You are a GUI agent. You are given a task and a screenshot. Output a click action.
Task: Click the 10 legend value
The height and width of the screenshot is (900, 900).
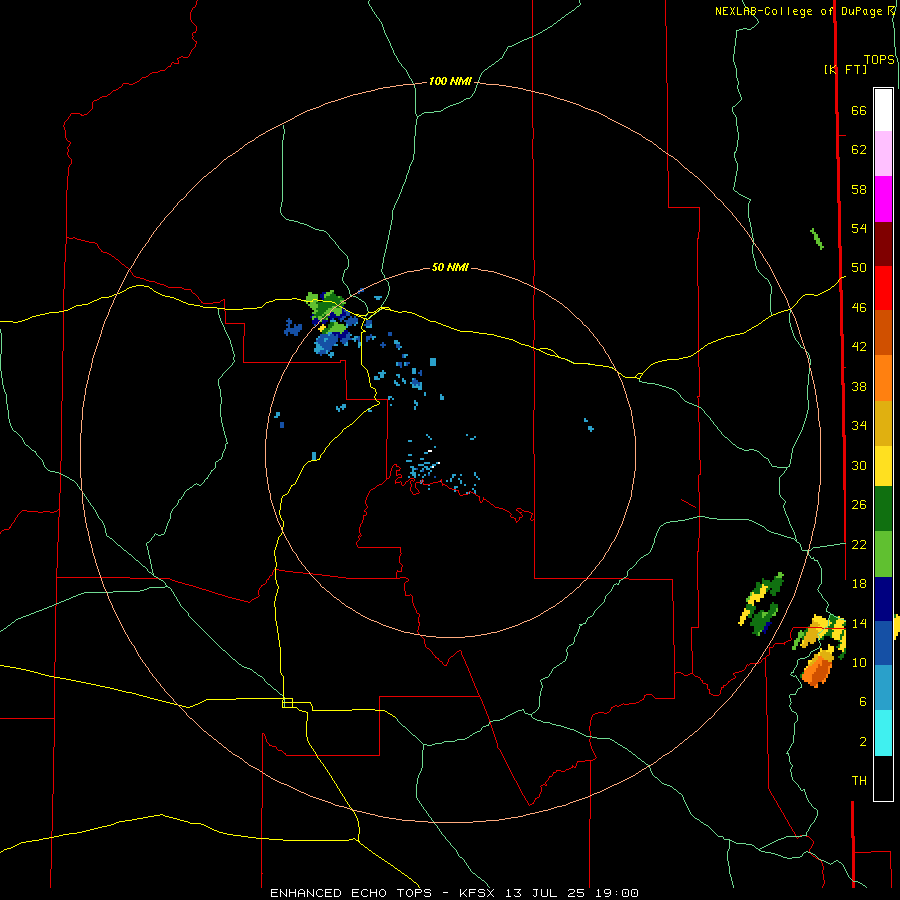tap(859, 663)
